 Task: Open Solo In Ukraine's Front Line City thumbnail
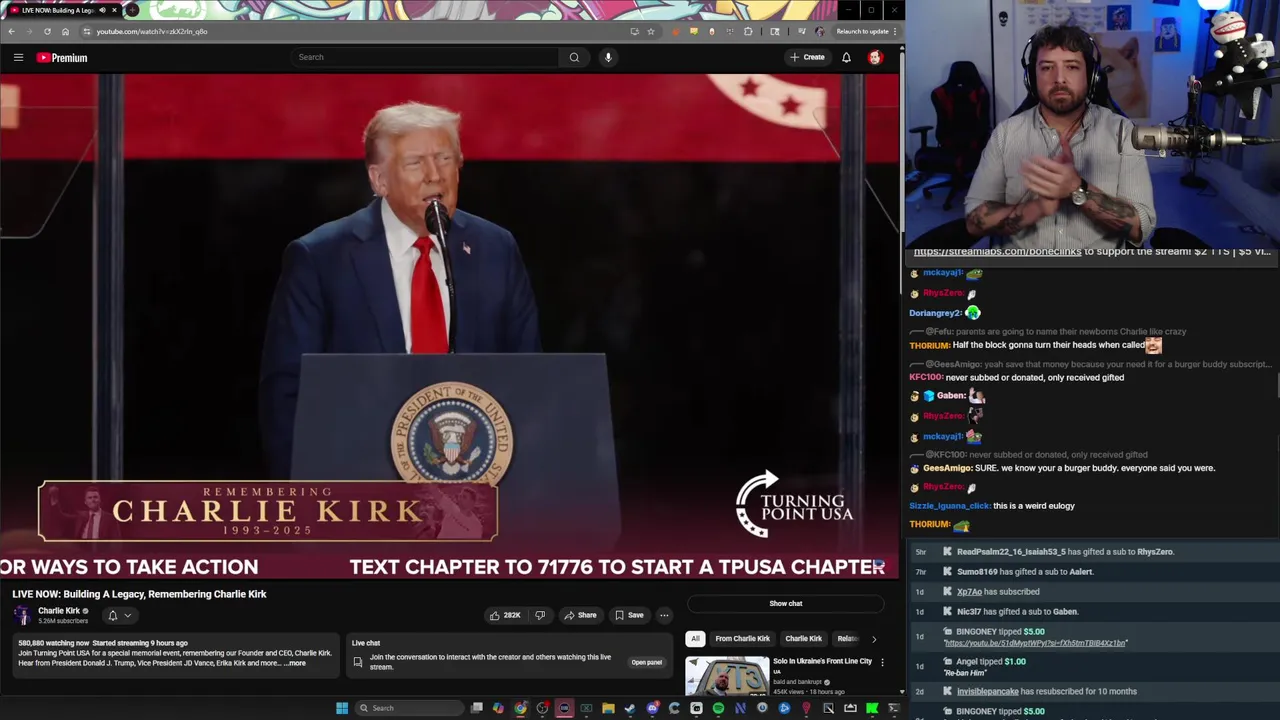727,675
